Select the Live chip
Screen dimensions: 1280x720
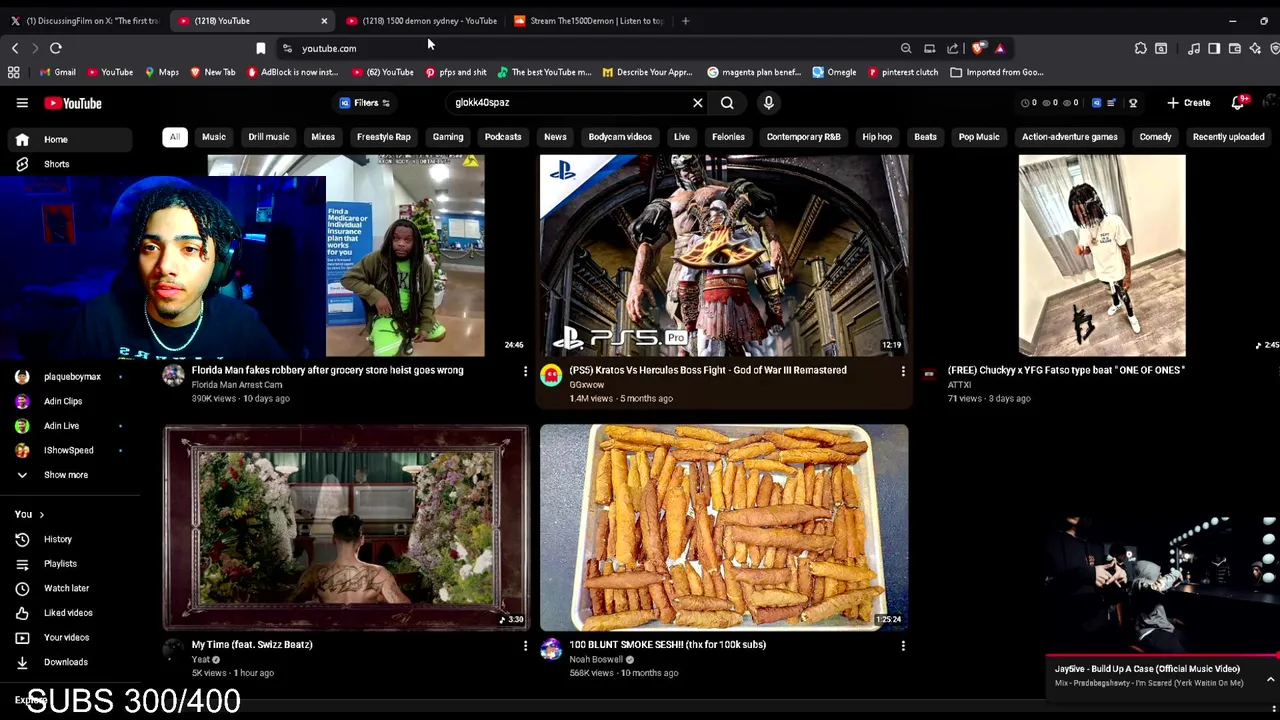coord(681,137)
